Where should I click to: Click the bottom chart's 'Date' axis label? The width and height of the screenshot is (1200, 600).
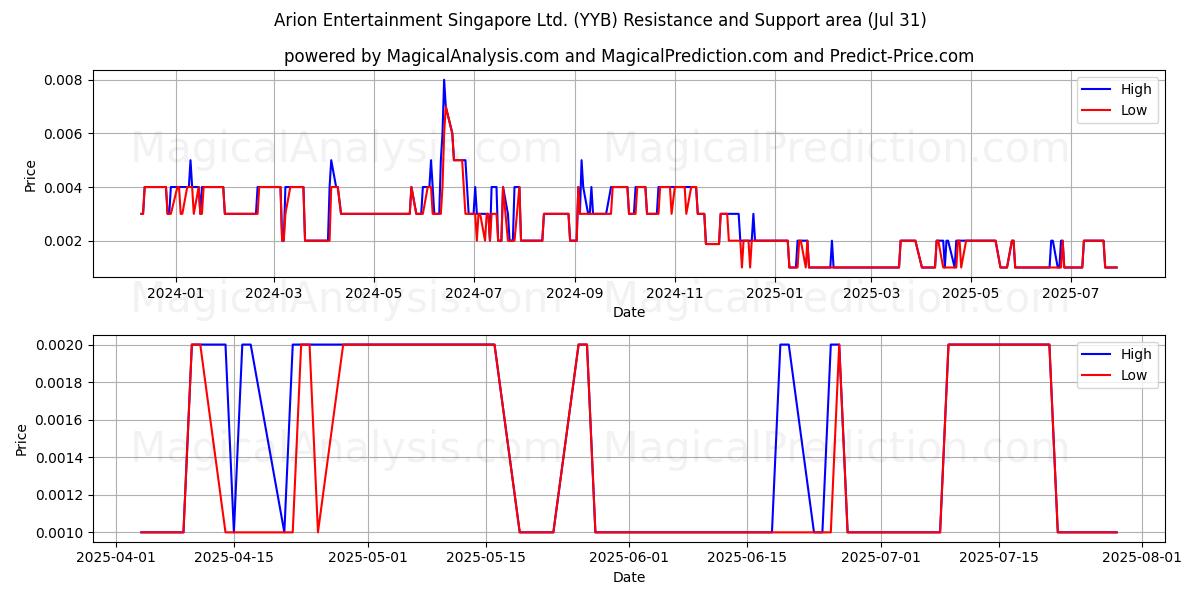pos(629,577)
